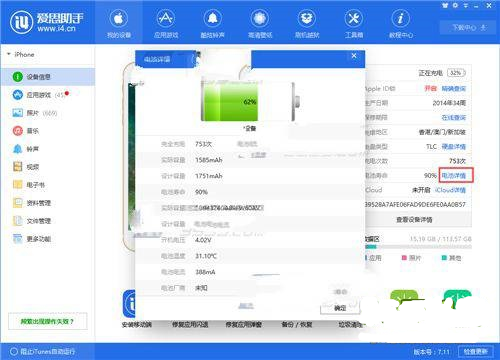The image size is (500, 360).
Task: Select 应用游戏 in sidebar
Action: (x=47, y=95)
